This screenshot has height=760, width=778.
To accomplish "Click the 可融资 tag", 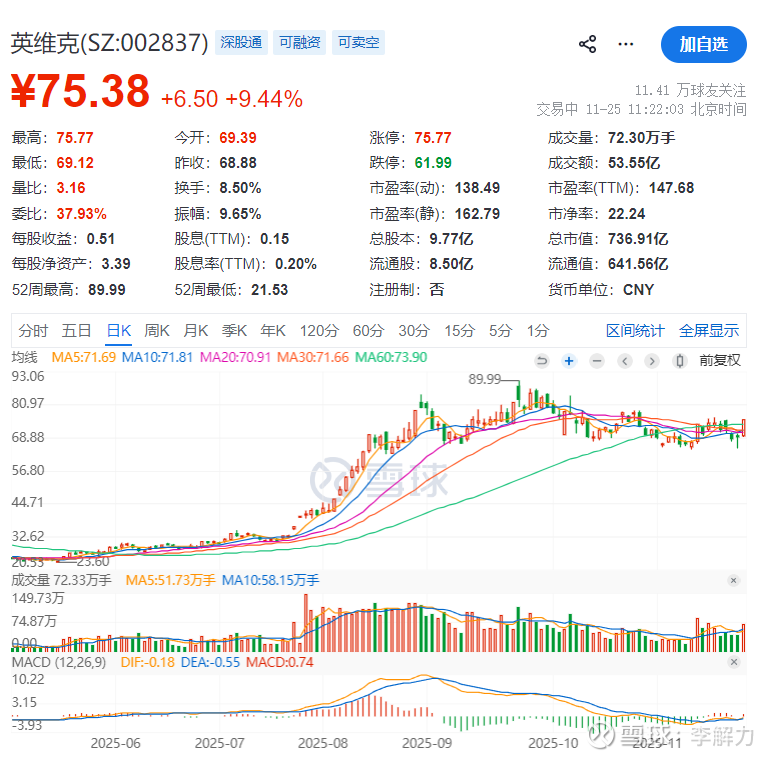I will 300,43.
